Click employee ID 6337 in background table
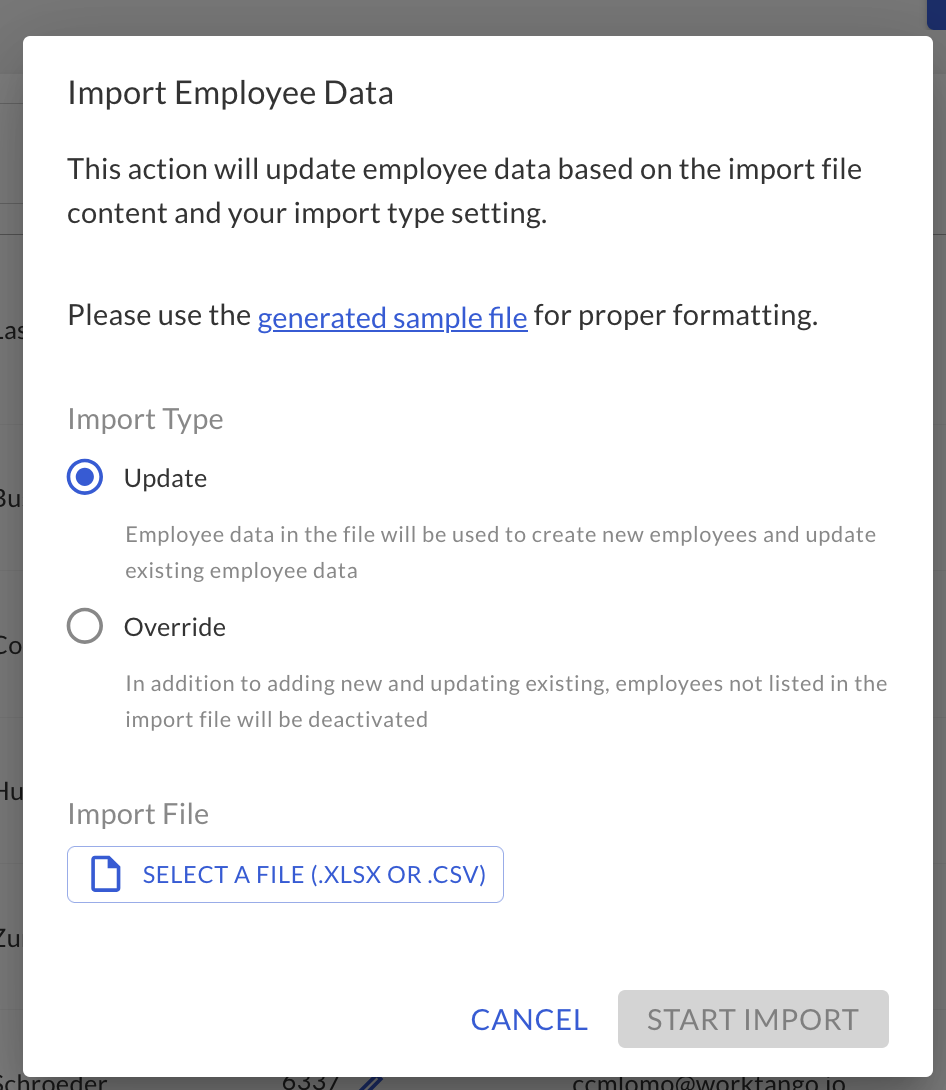This screenshot has height=1090, width=946. (310, 1083)
